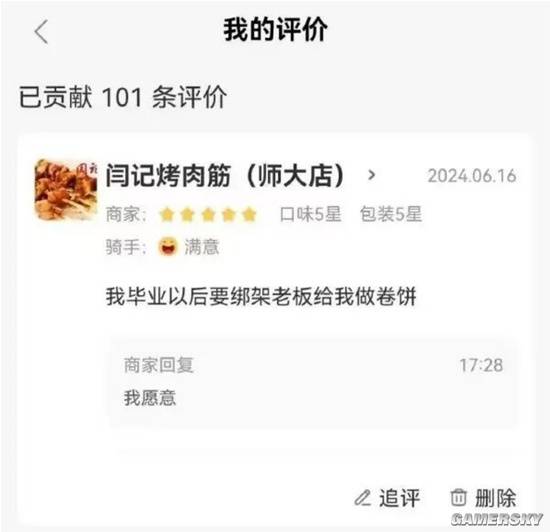The image size is (550, 532).
Task: Go back using the top-left arrow
Action: (41, 32)
